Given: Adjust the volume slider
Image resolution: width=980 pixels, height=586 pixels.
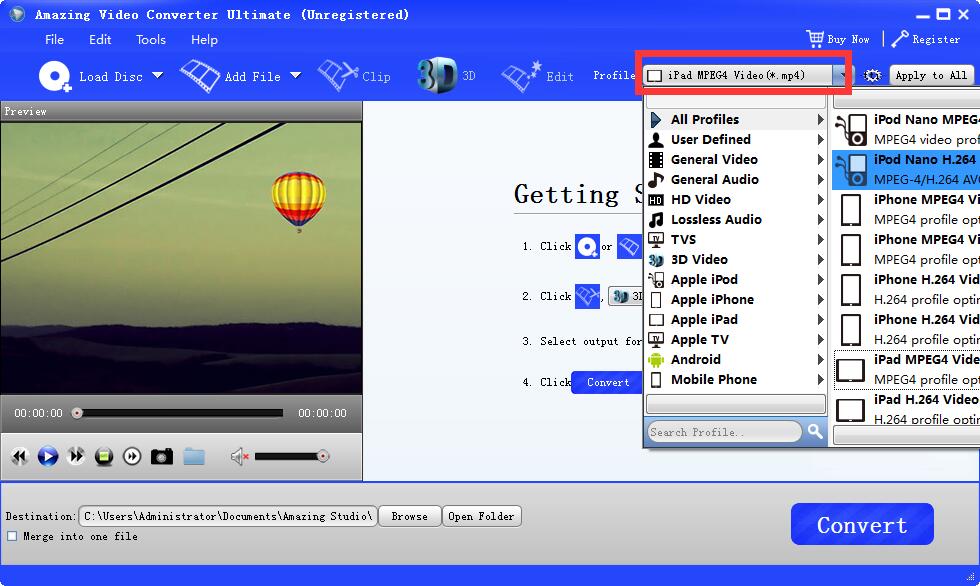Looking at the screenshot, I should pyautogui.click(x=292, y=456).
